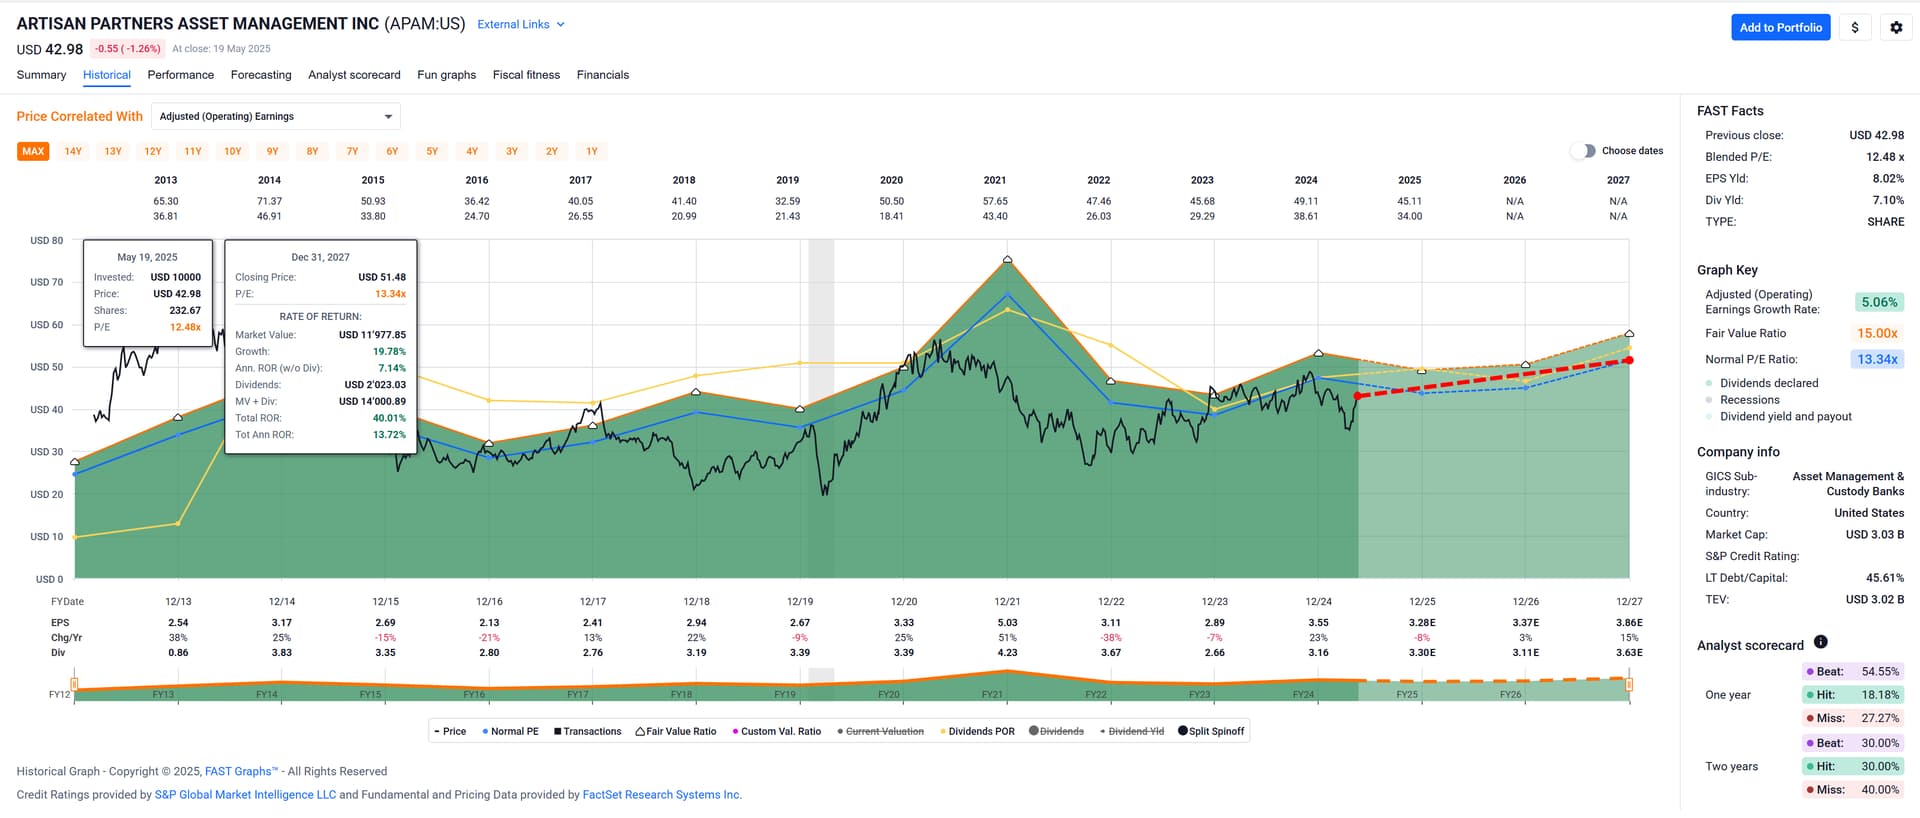Click the 2021 peak fair value triangle marker
This screenshot has height=818, width=1920.
(x=1007, y=259)
